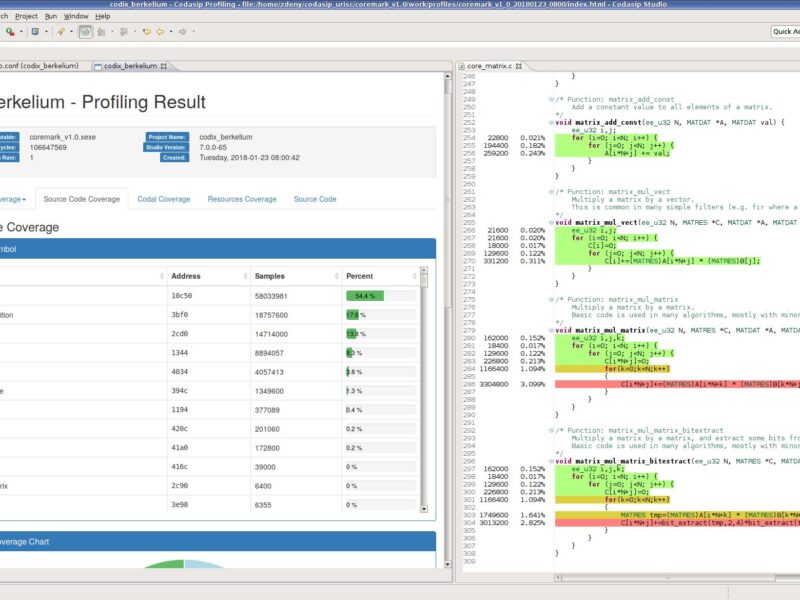Screen dimensions: 800x600
Task: Click the Quick Access field top right
Action: [786, 31]
